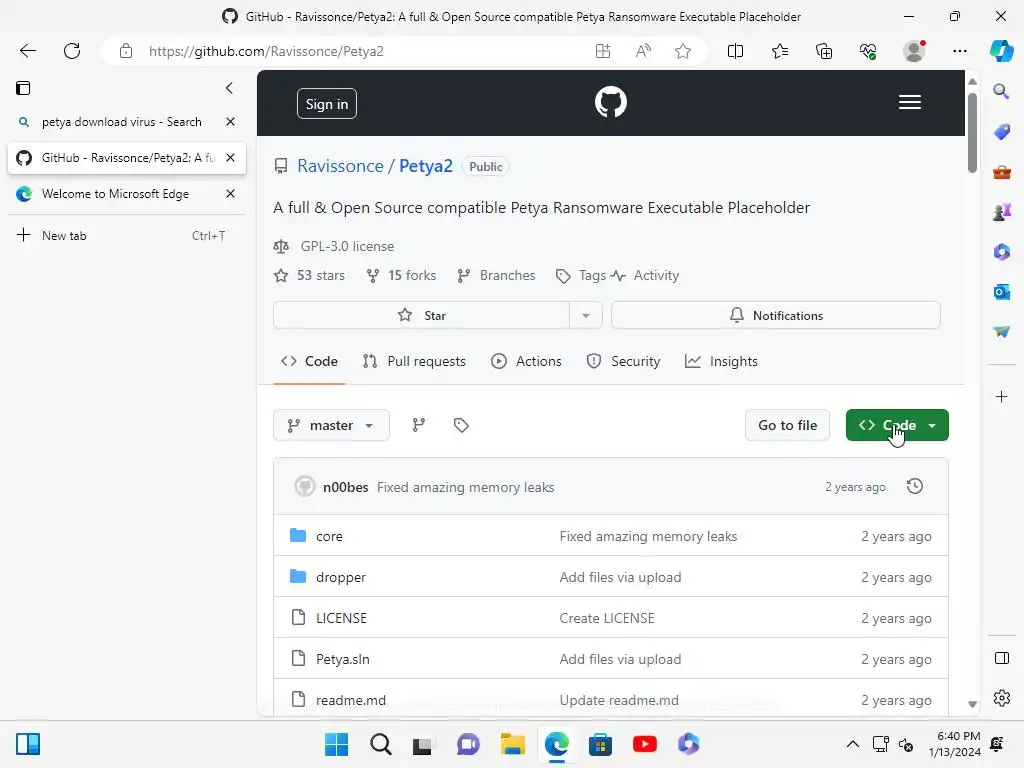
Task: Show hidden system tray icons
Action: click(x=852, y=744)
